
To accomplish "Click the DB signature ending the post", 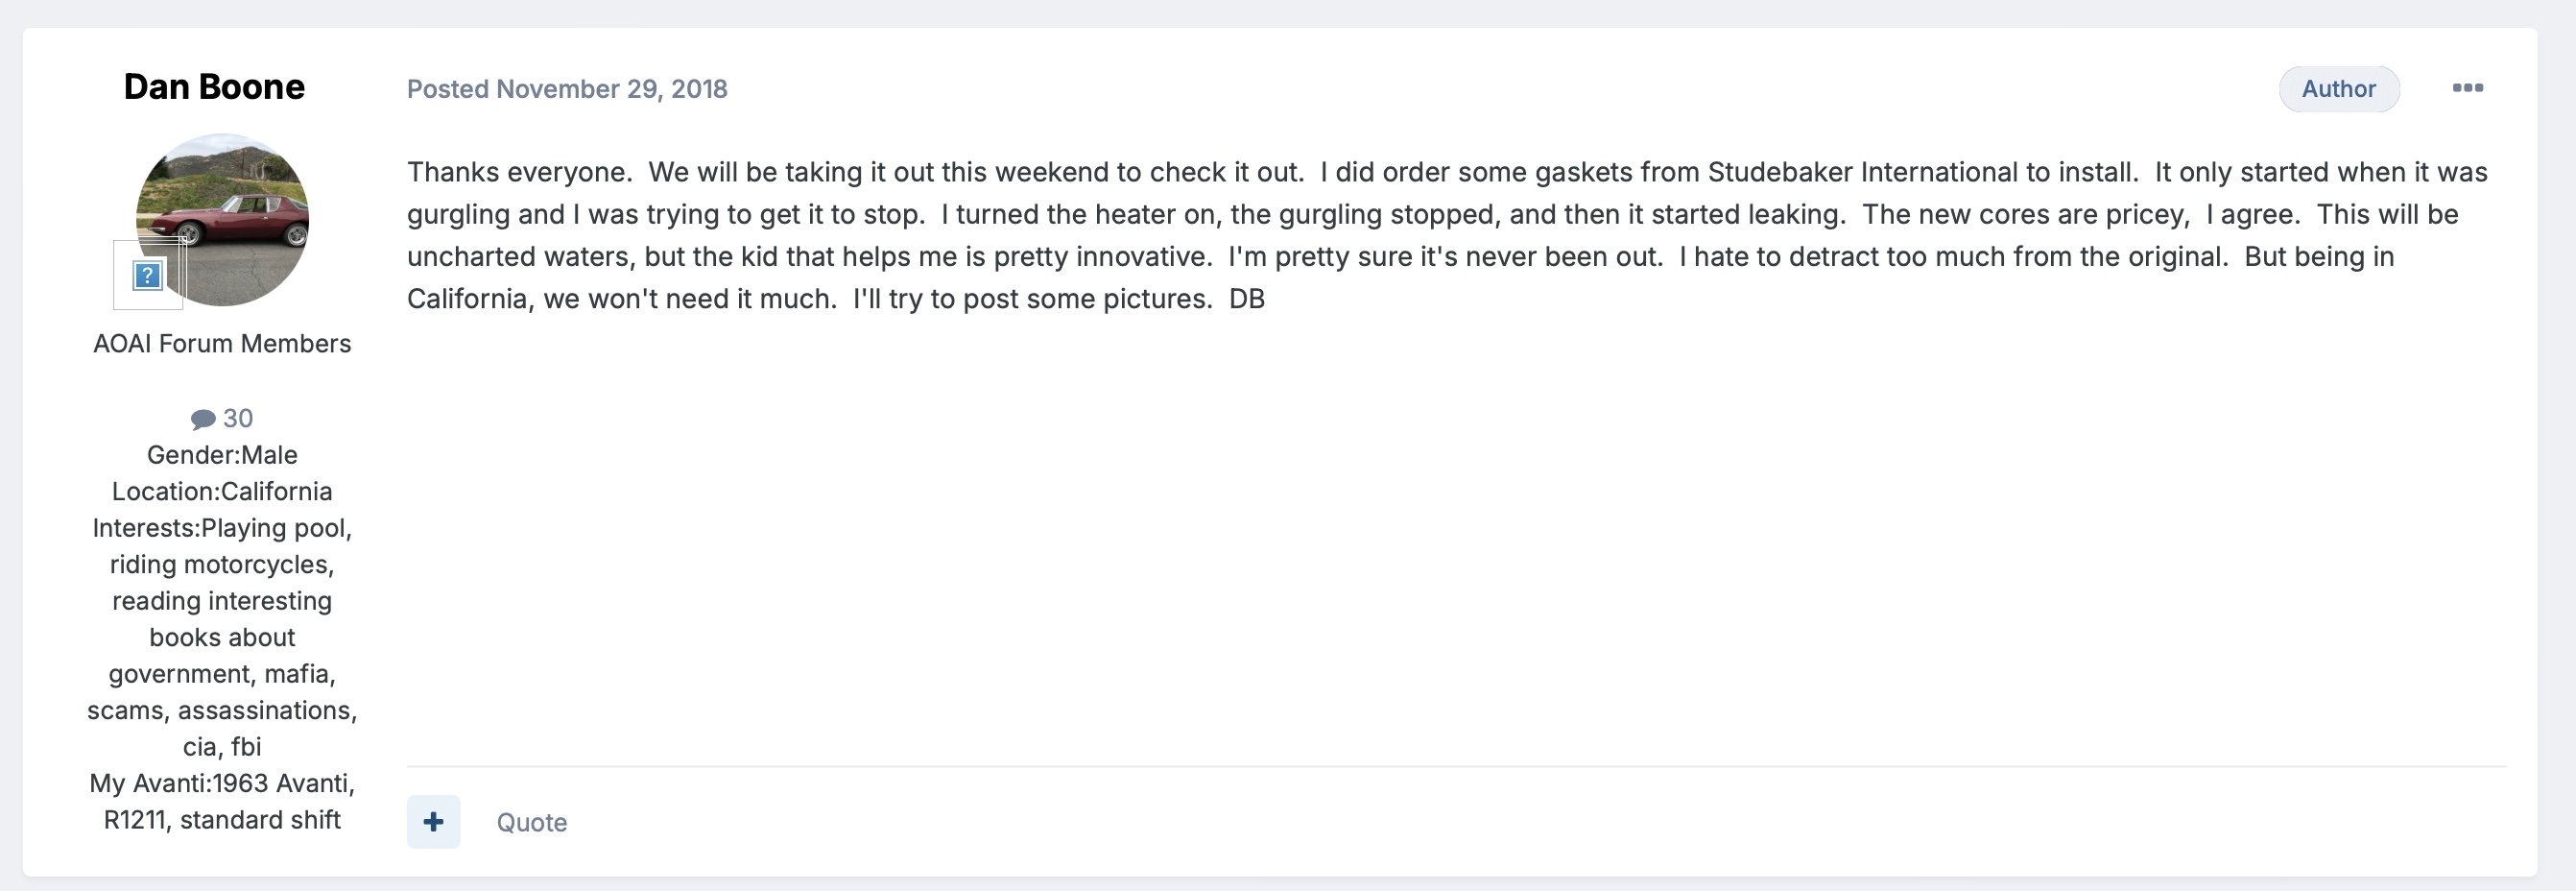I will click(x=1246, y=299).
